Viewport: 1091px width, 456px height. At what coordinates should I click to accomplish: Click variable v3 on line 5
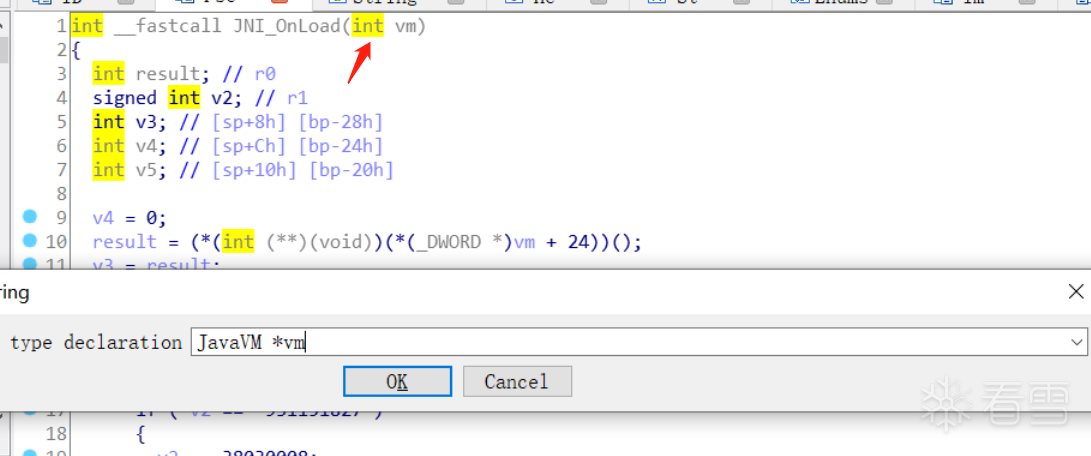[x=145, y=122]
